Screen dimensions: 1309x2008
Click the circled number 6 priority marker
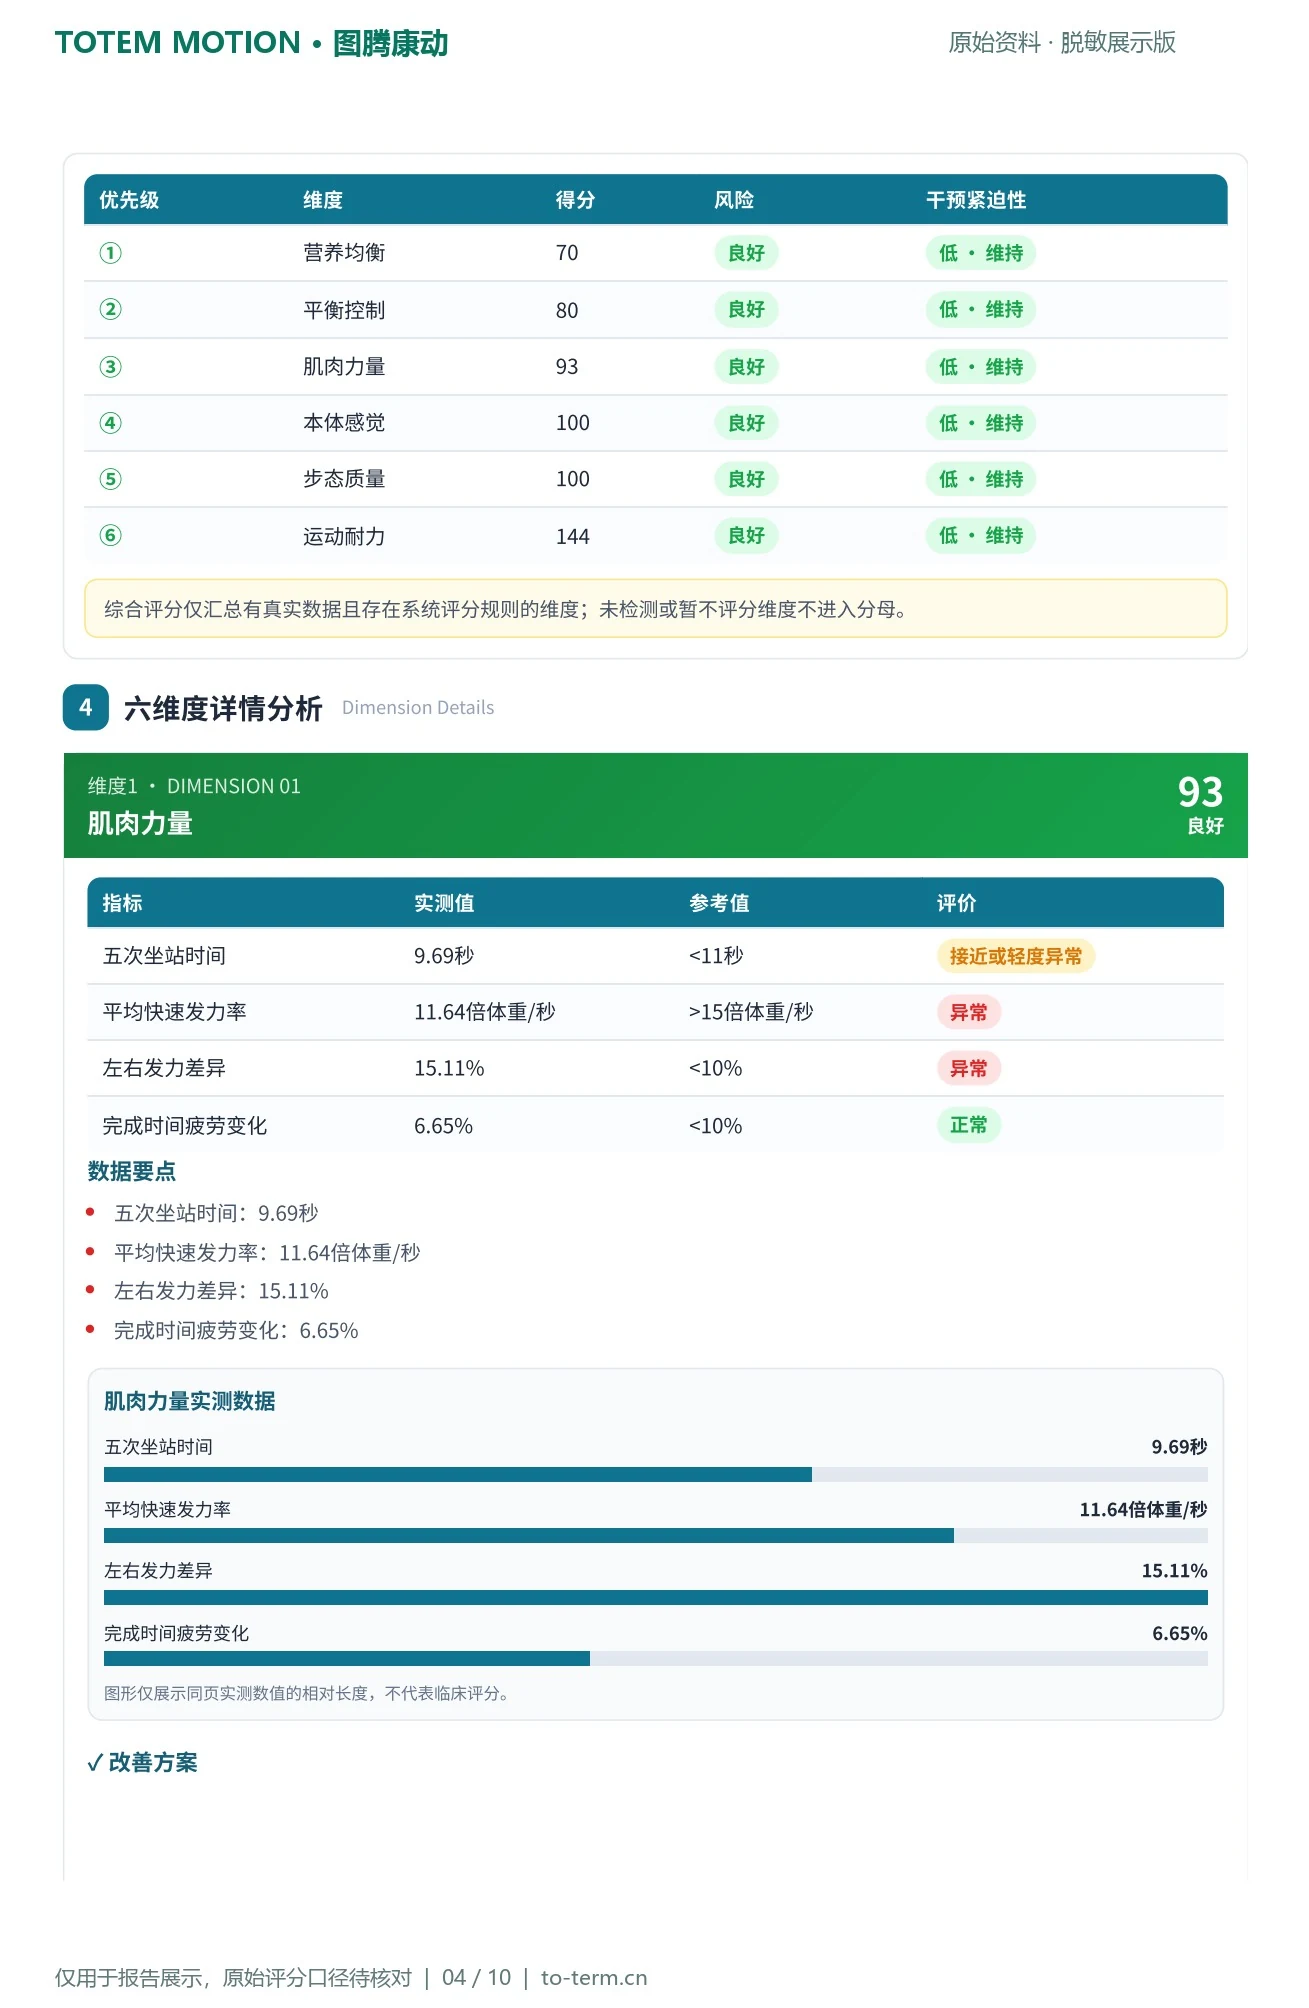click(111, 536)
